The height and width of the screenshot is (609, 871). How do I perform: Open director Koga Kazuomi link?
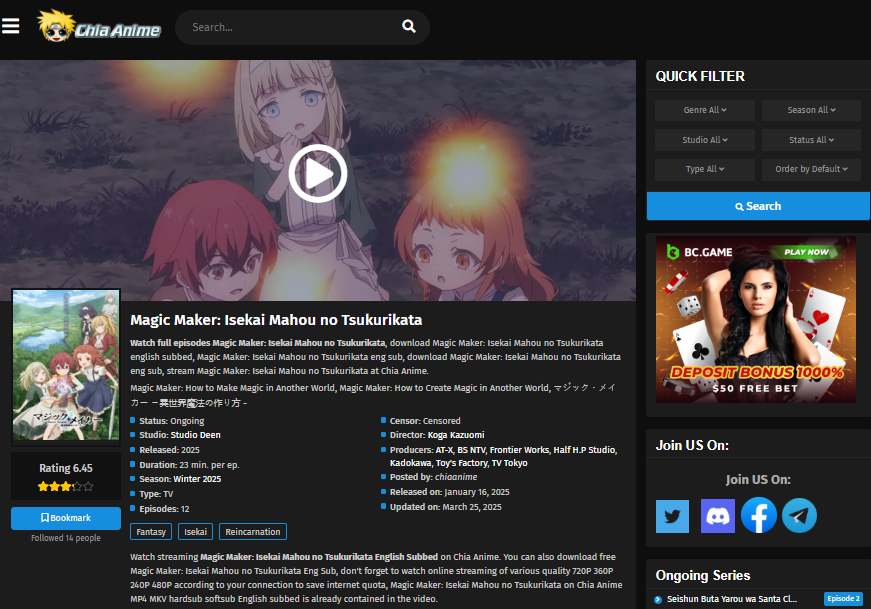click(x=456, y=435)
